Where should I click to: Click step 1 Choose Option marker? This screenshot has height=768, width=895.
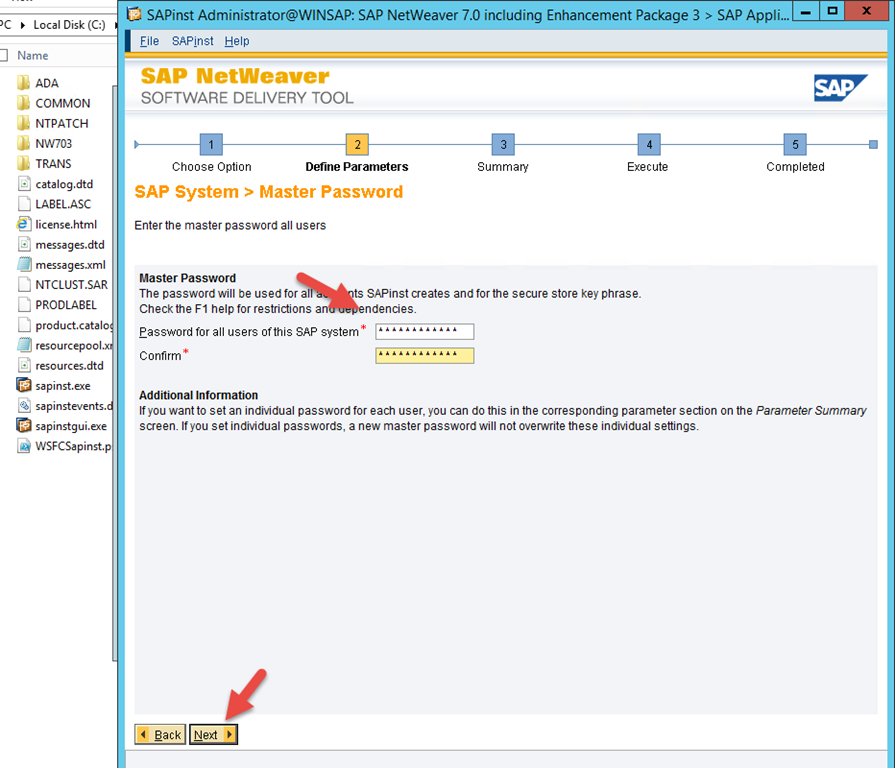pyautogui.click(x=211, y=144)
